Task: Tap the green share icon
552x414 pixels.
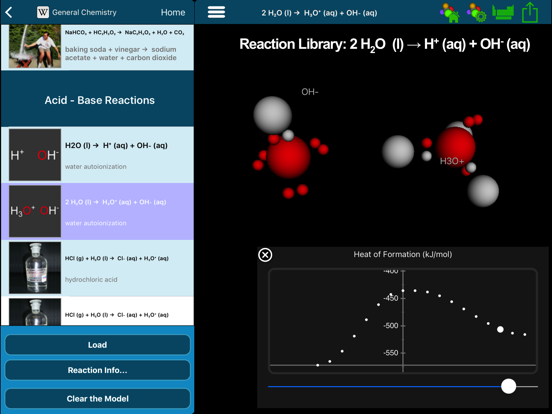Action: [530, 12]
